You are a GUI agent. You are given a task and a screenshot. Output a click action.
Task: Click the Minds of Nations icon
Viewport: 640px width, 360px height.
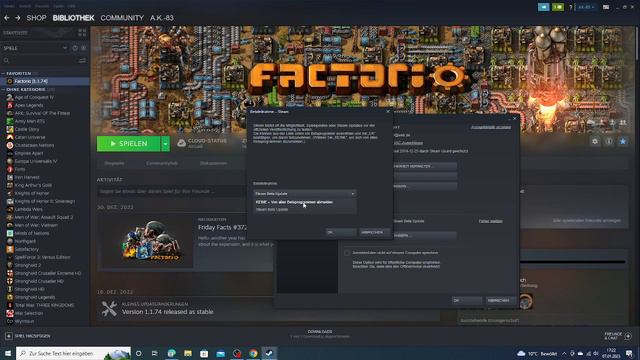[x=10, y=233]
